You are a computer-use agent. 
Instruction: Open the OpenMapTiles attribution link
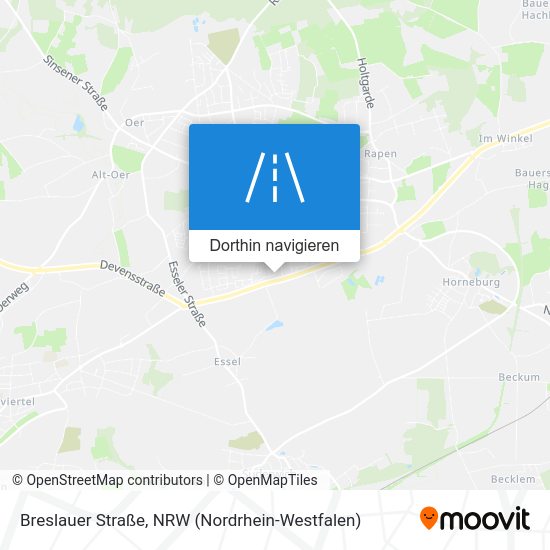click(266, 480)
